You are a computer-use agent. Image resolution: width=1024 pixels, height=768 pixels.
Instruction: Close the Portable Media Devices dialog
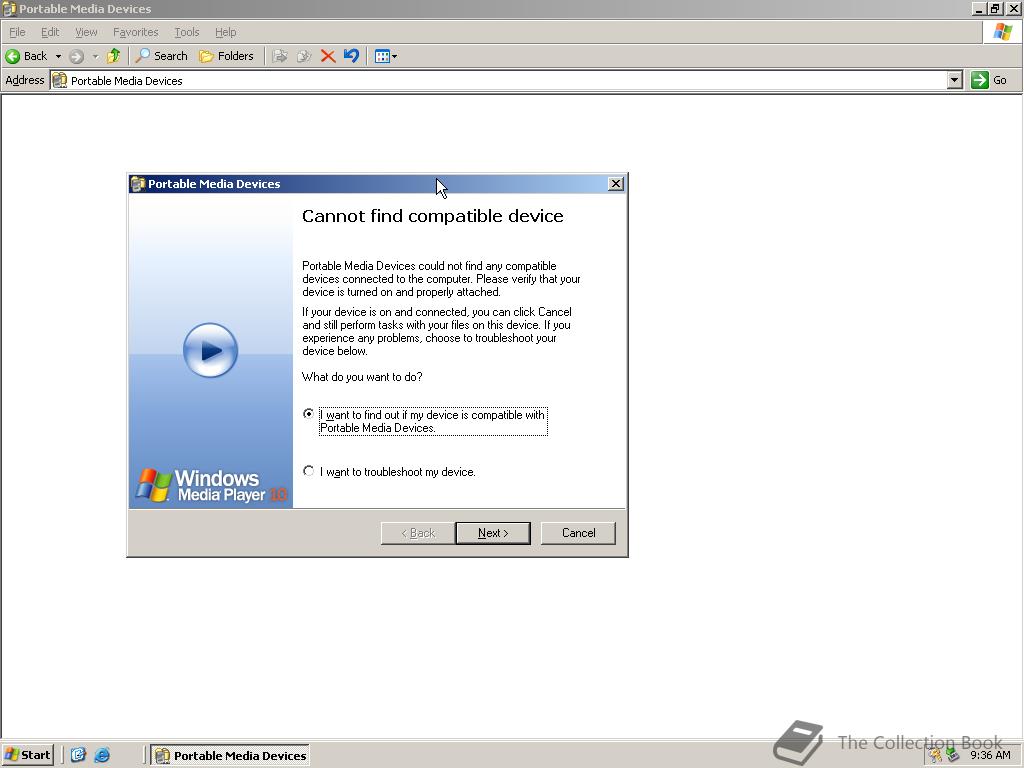tap(615, 184)
